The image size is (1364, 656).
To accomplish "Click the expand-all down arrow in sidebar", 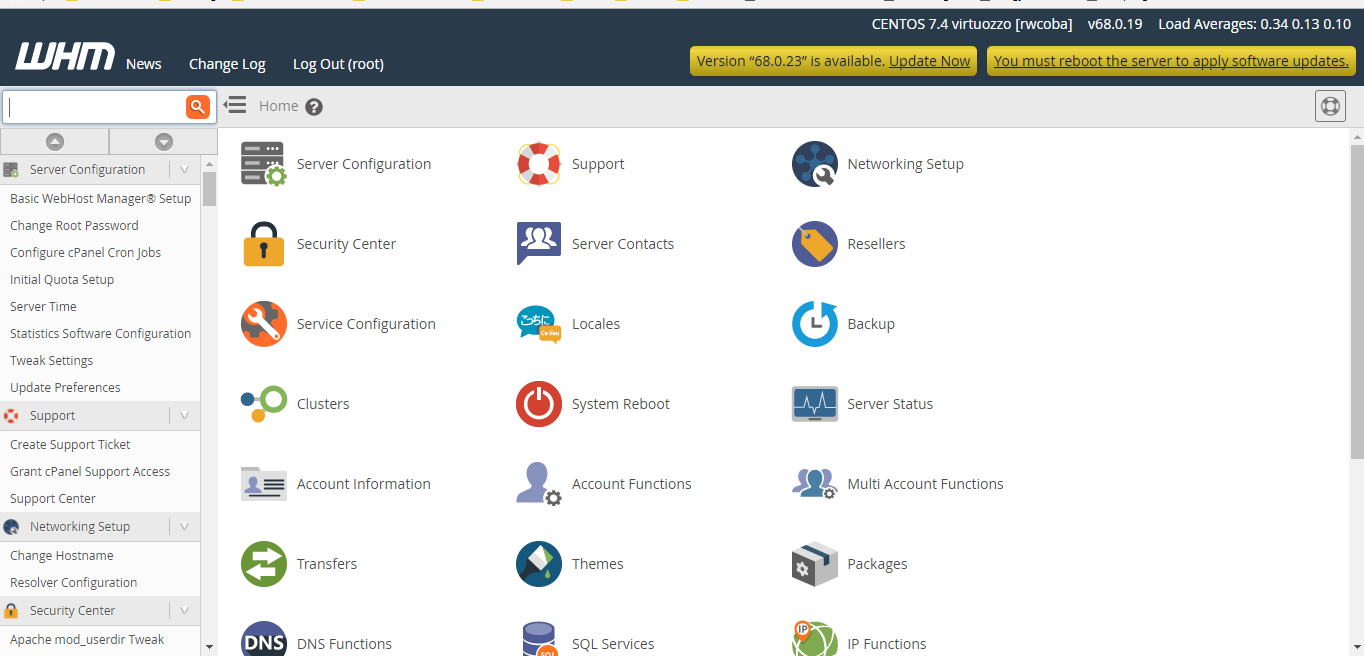I will pos(164,142).
